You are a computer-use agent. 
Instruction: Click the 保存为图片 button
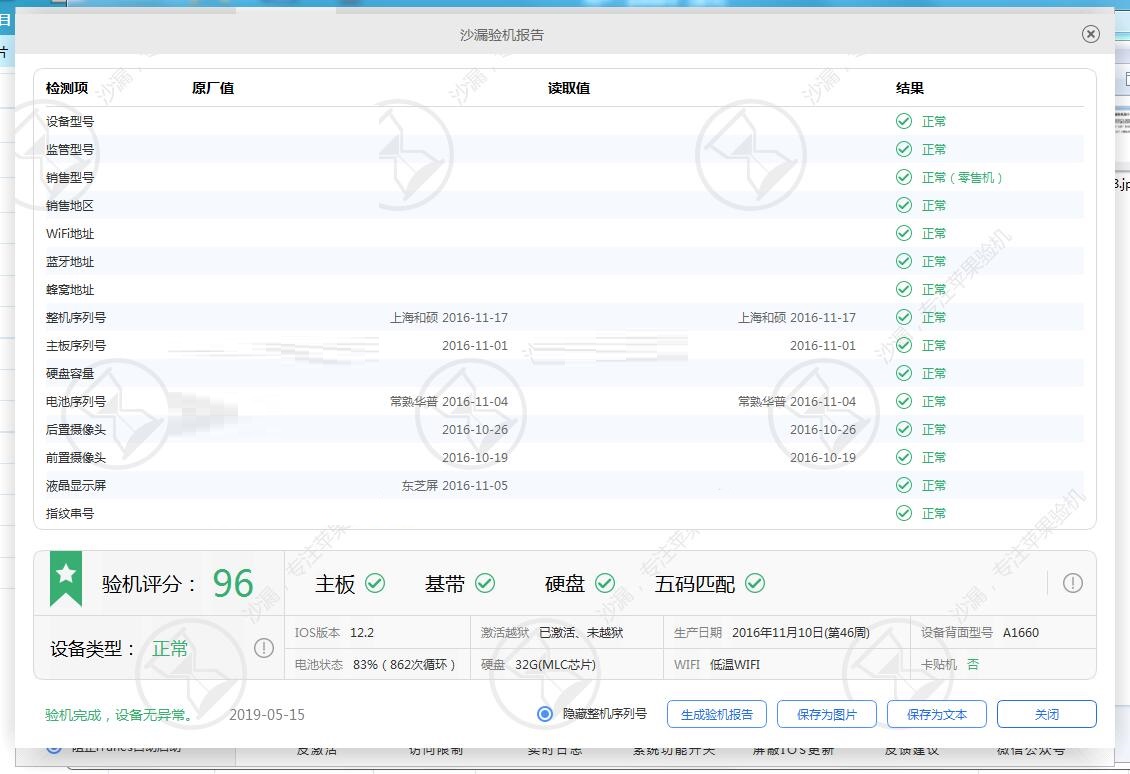tap(827, 714)
